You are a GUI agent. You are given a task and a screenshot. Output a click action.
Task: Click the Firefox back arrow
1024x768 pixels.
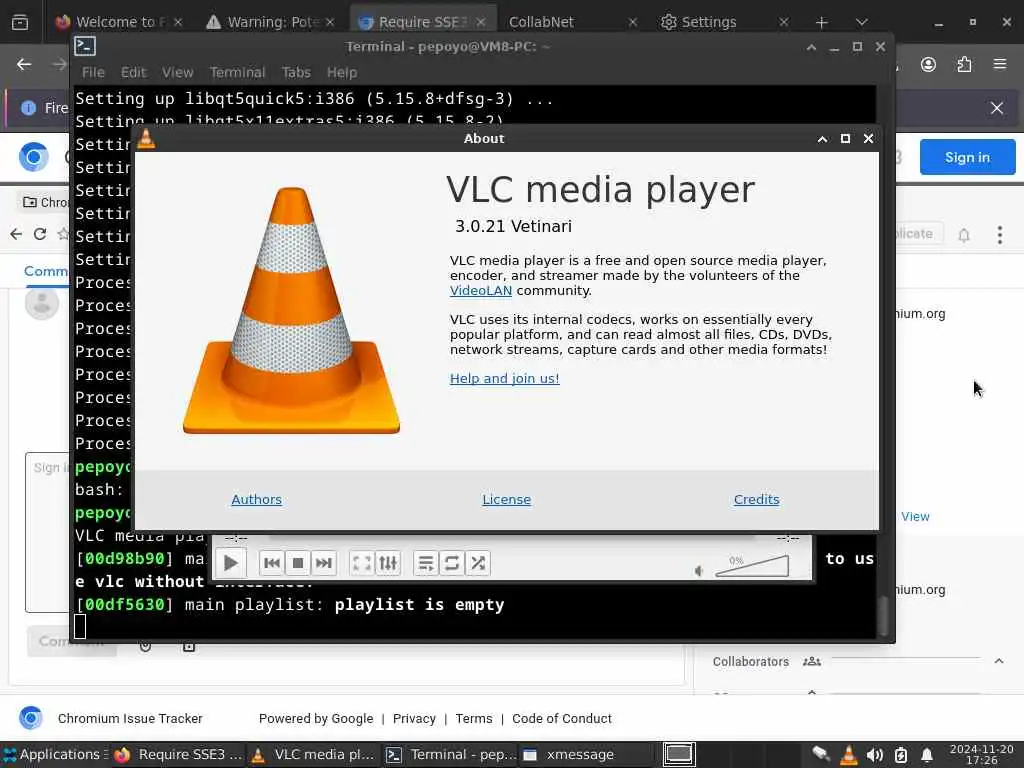24,64
